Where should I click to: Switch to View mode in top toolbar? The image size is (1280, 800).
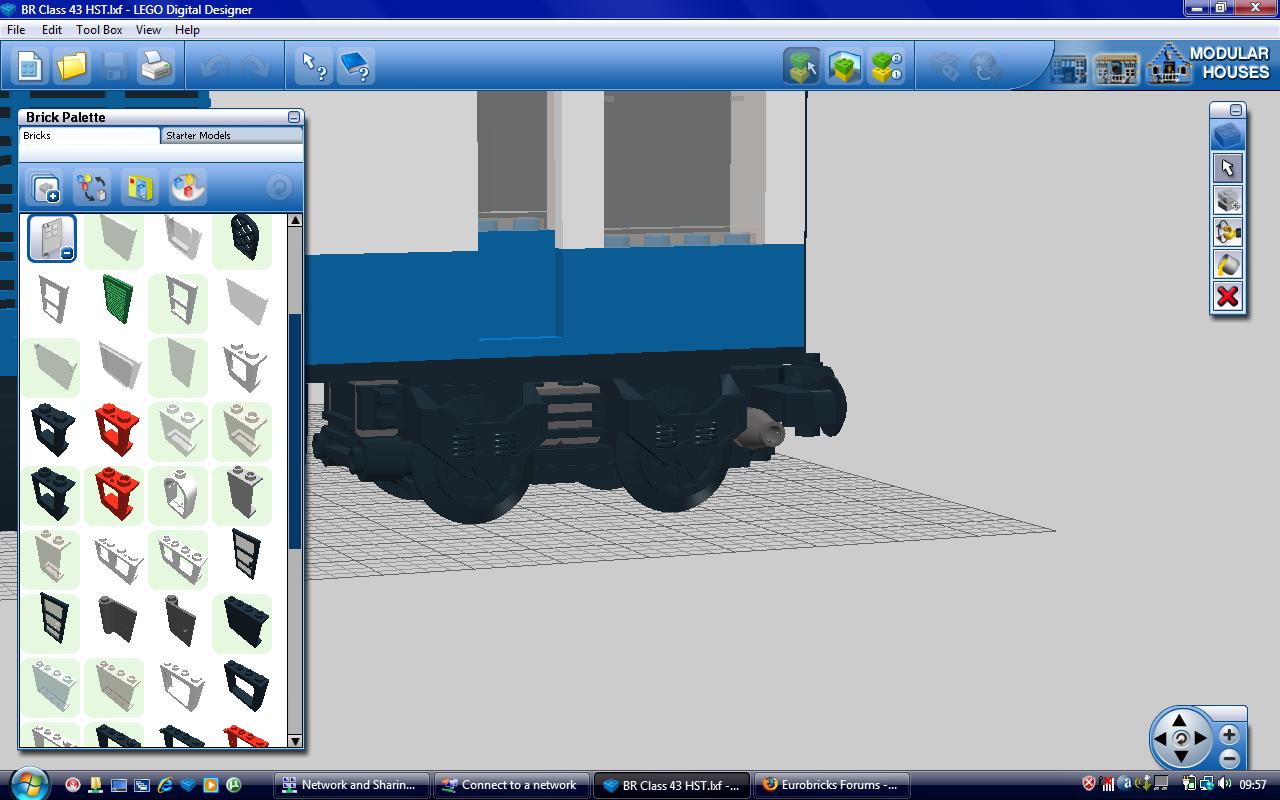[x=844, y=65]
